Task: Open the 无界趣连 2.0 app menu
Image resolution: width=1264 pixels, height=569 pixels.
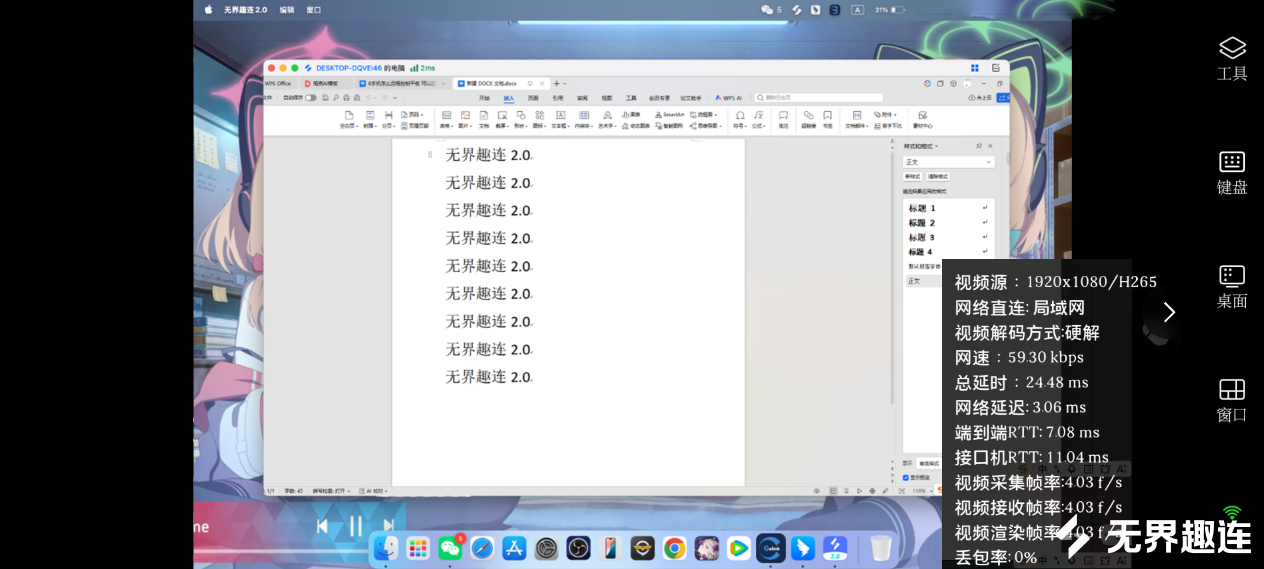Action: pyautogui.click(x=245, y=9)
